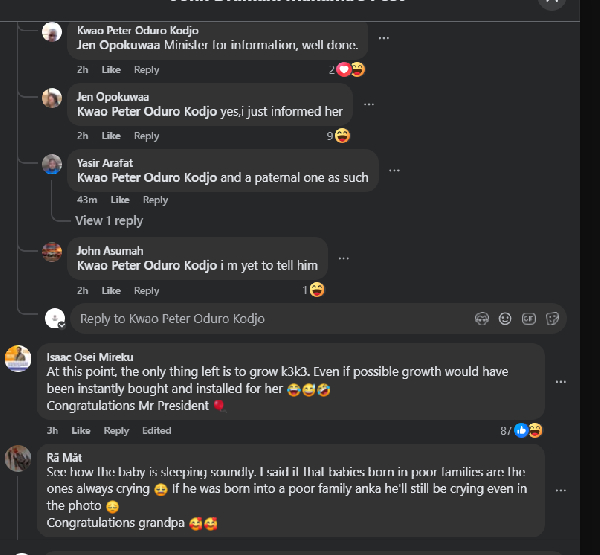Screen dimensions: 600x555
Task: Expand "View 1 reply" under Yasir Arafat
Action: pyautogui.click(x=109, y=221)
